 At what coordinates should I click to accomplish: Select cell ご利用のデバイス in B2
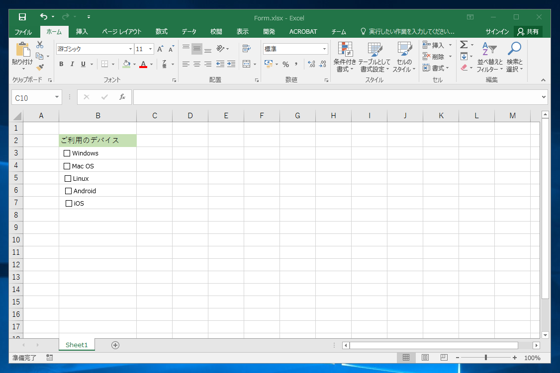pos(98,140)
